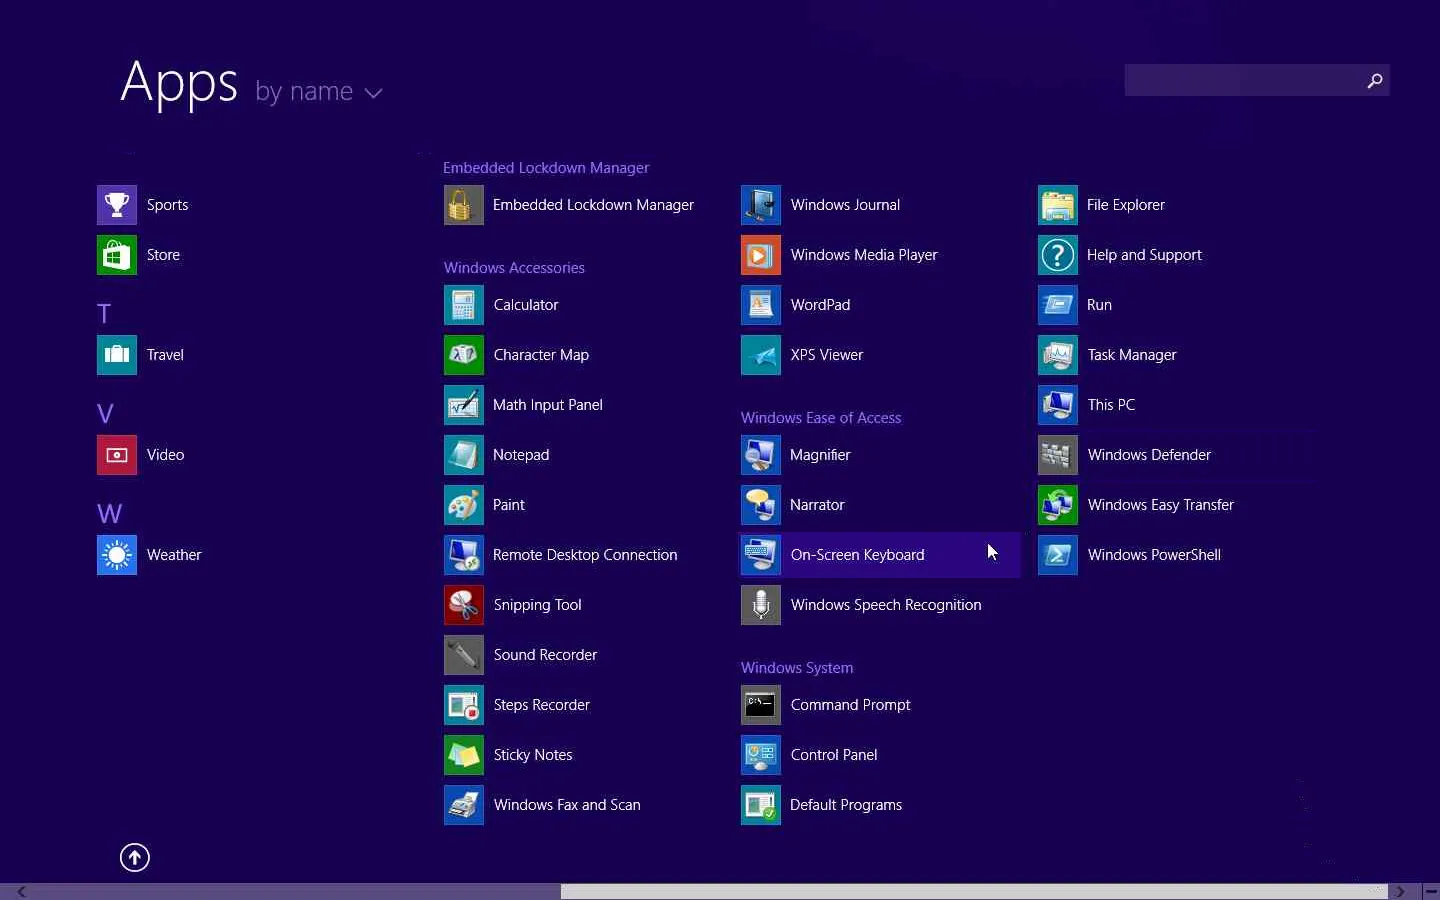Click the 'Windows PowerShell' label
1440x900 pixels.
(x=1154, y=555)
